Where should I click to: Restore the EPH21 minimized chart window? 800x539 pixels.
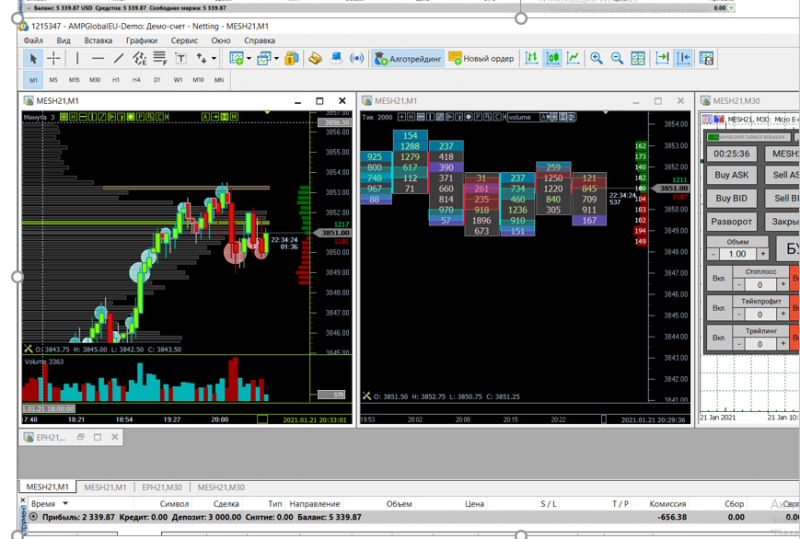coord(80,437)
